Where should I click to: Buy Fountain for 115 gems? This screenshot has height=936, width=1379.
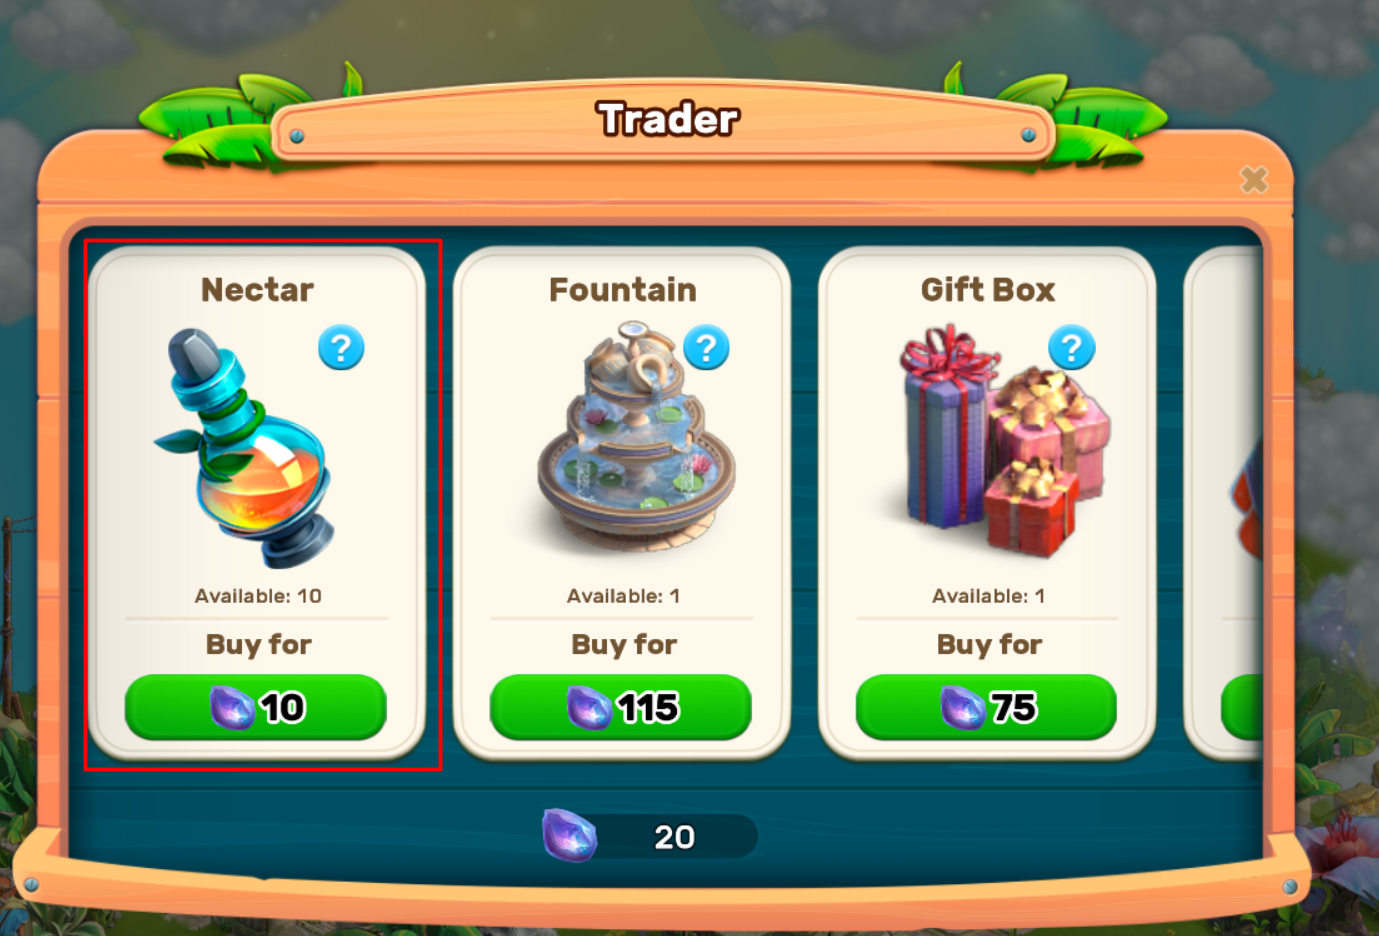click(621, 707)
